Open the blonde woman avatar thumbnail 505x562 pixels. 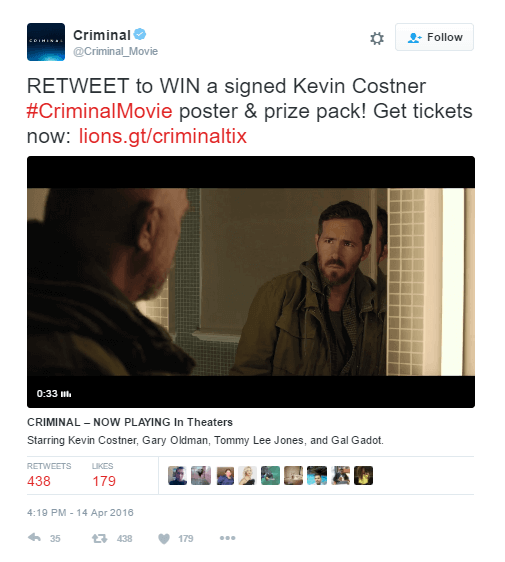click(x=247, y=476)
